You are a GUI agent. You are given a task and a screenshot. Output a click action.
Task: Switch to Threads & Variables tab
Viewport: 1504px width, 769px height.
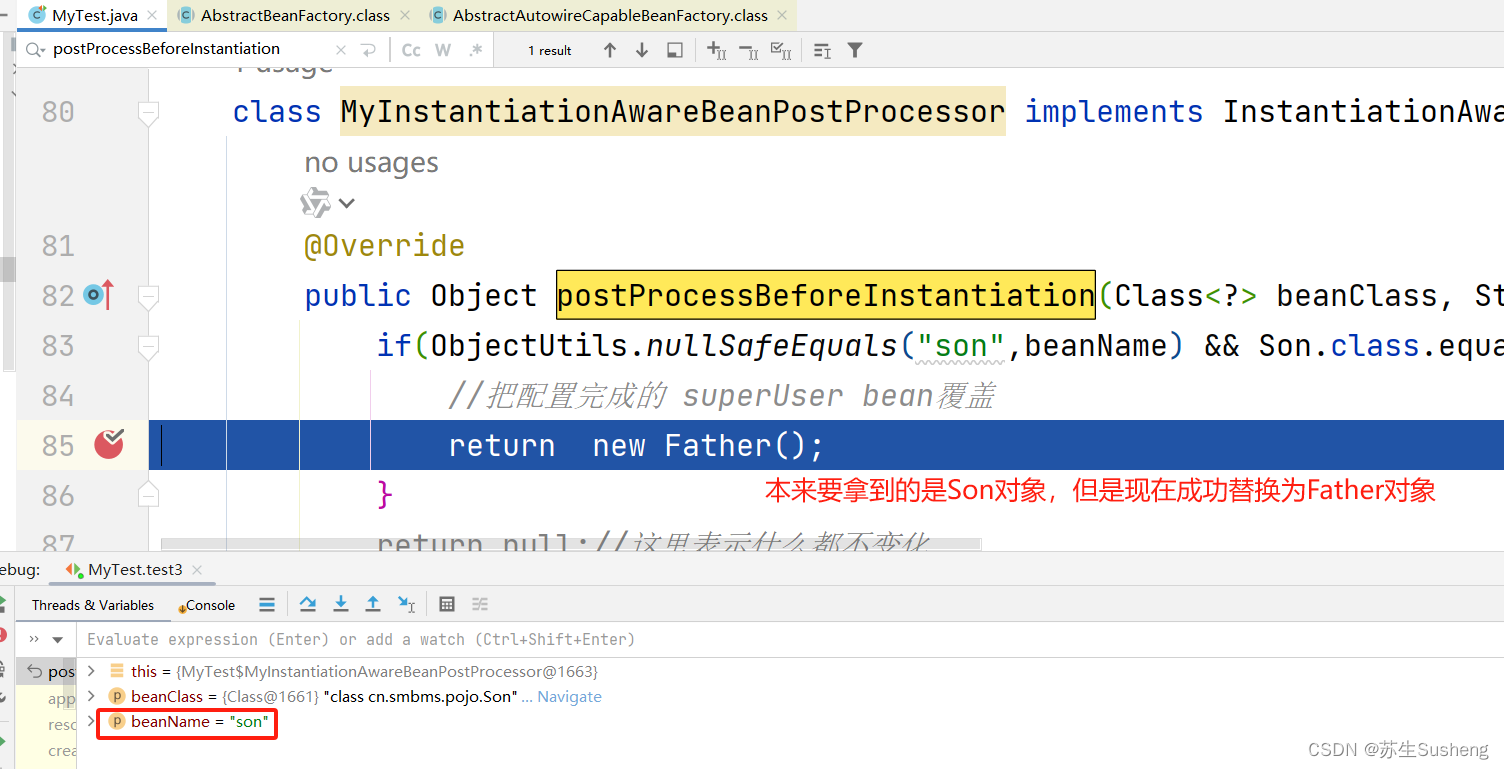click(x=93, y=605)
